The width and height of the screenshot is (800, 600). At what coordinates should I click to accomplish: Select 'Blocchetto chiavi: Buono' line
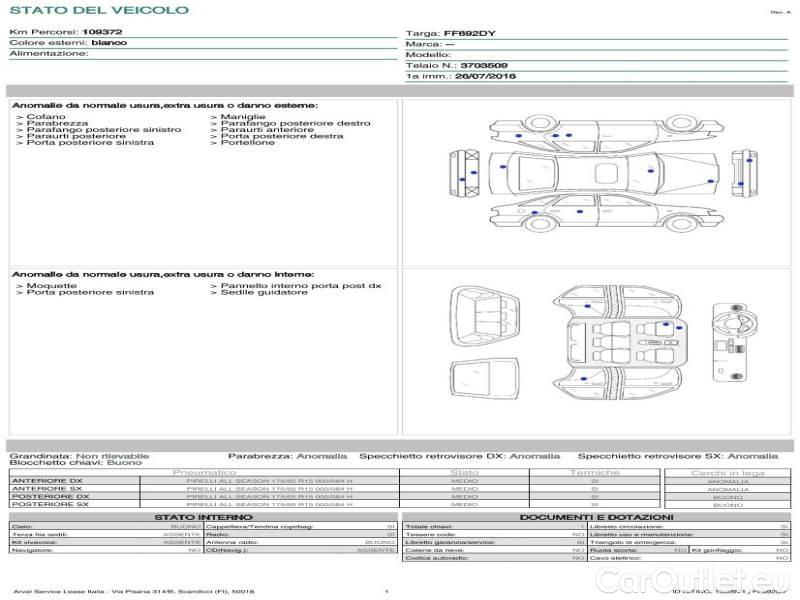click(x=76, y=463)
